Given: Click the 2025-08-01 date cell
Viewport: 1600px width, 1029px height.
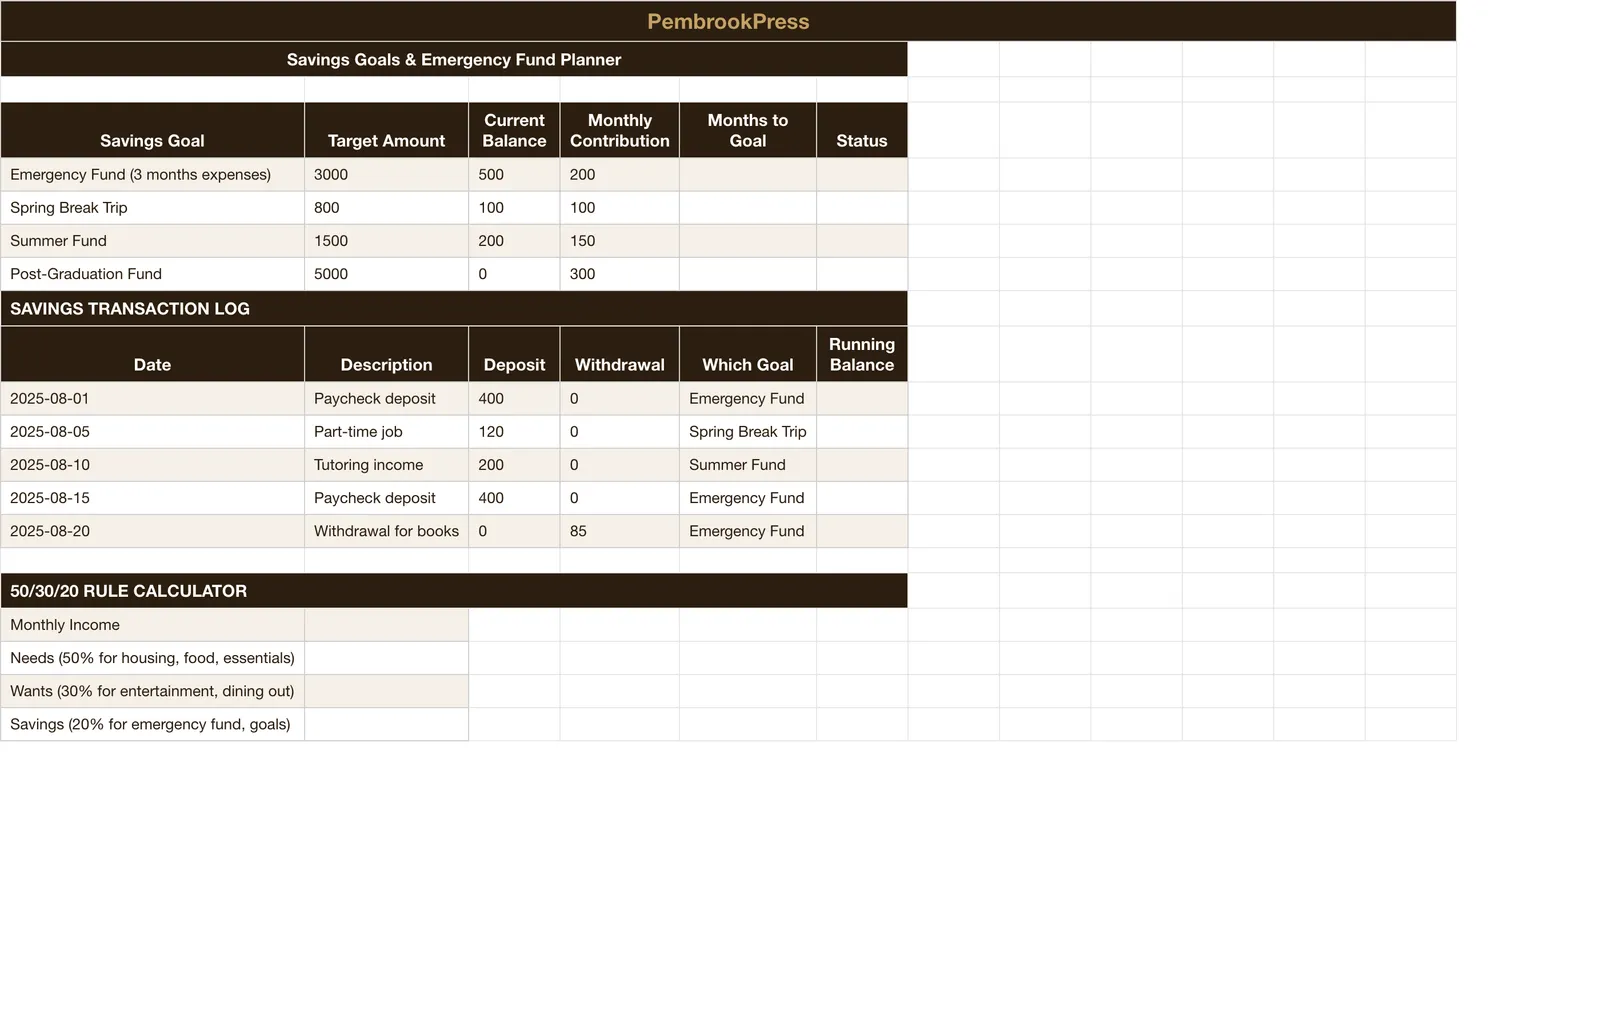Looking at the screenshot, I should [152, 398].
